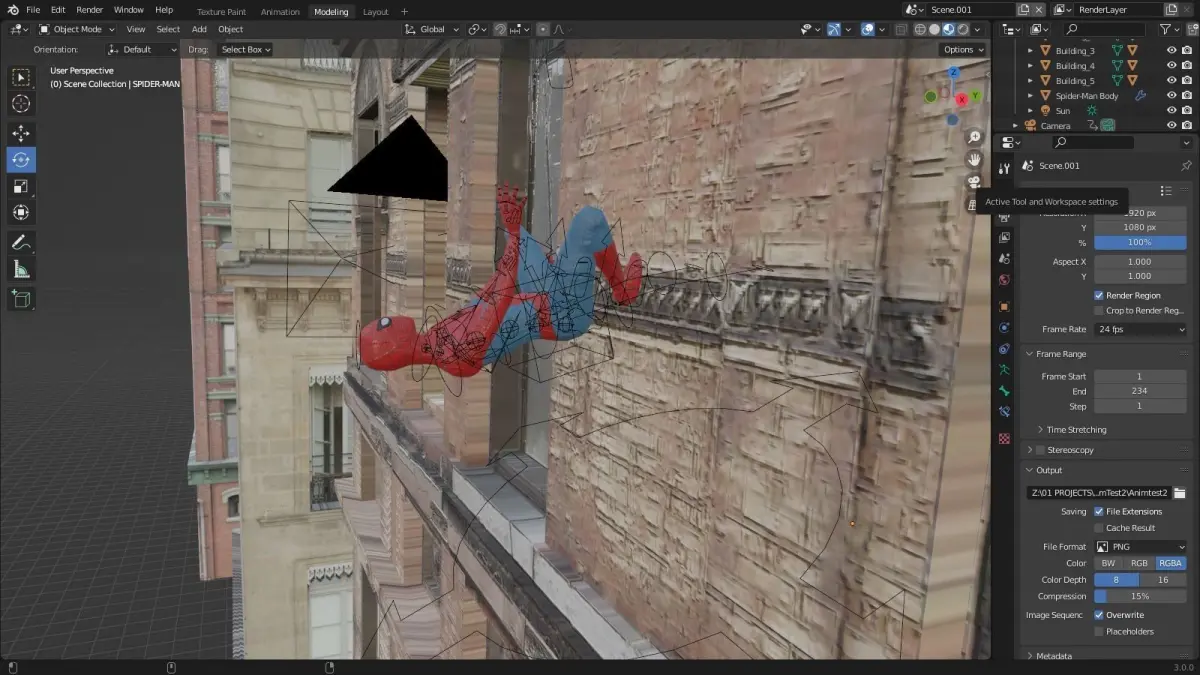Select the Cursor tool
Screen dimensions: 1200x675
(21, 104)
